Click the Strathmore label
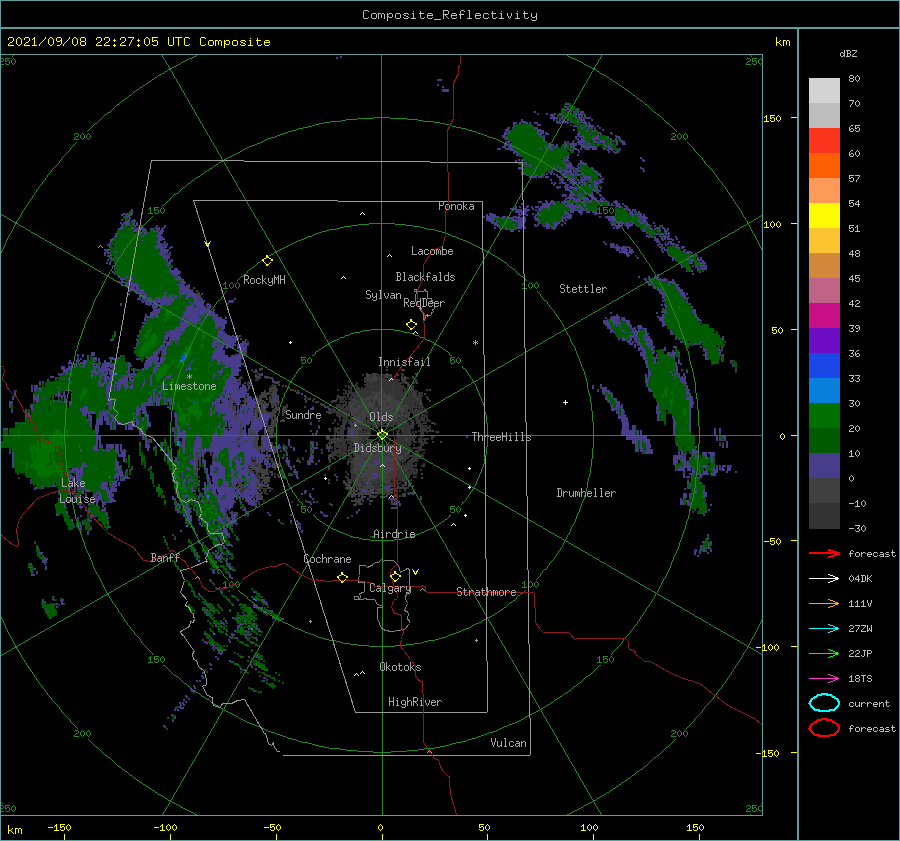Image resolution: width=900 pixels, height=841 pixels. tap(486, 592)
